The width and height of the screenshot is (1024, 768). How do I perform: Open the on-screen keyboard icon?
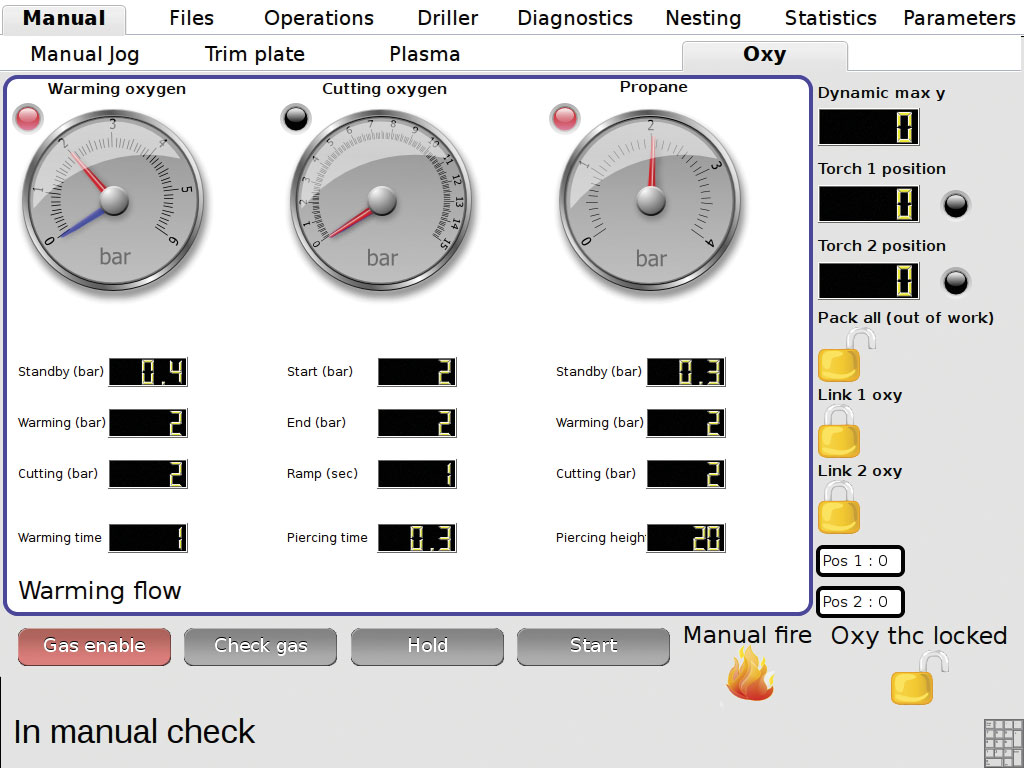(x=1002, y=742)
